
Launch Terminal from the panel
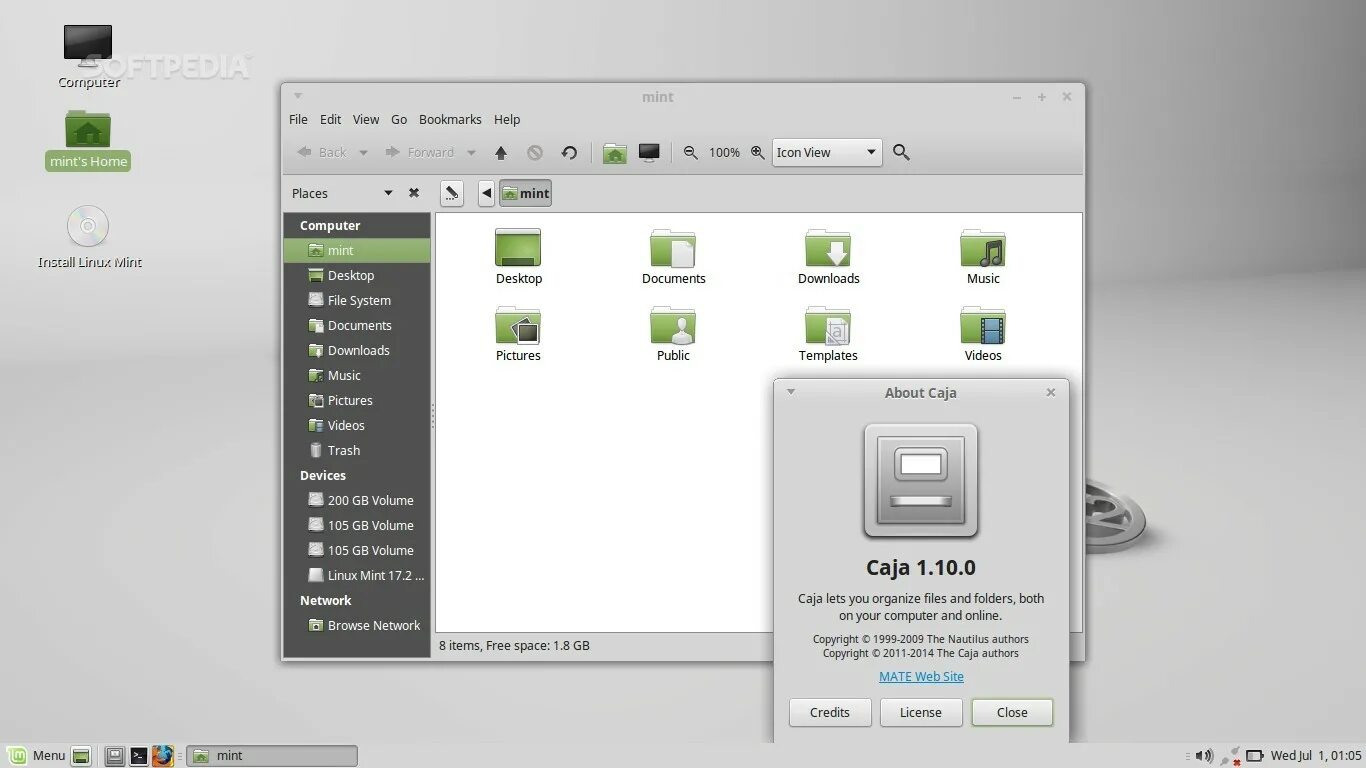click(x=139, y=756)
